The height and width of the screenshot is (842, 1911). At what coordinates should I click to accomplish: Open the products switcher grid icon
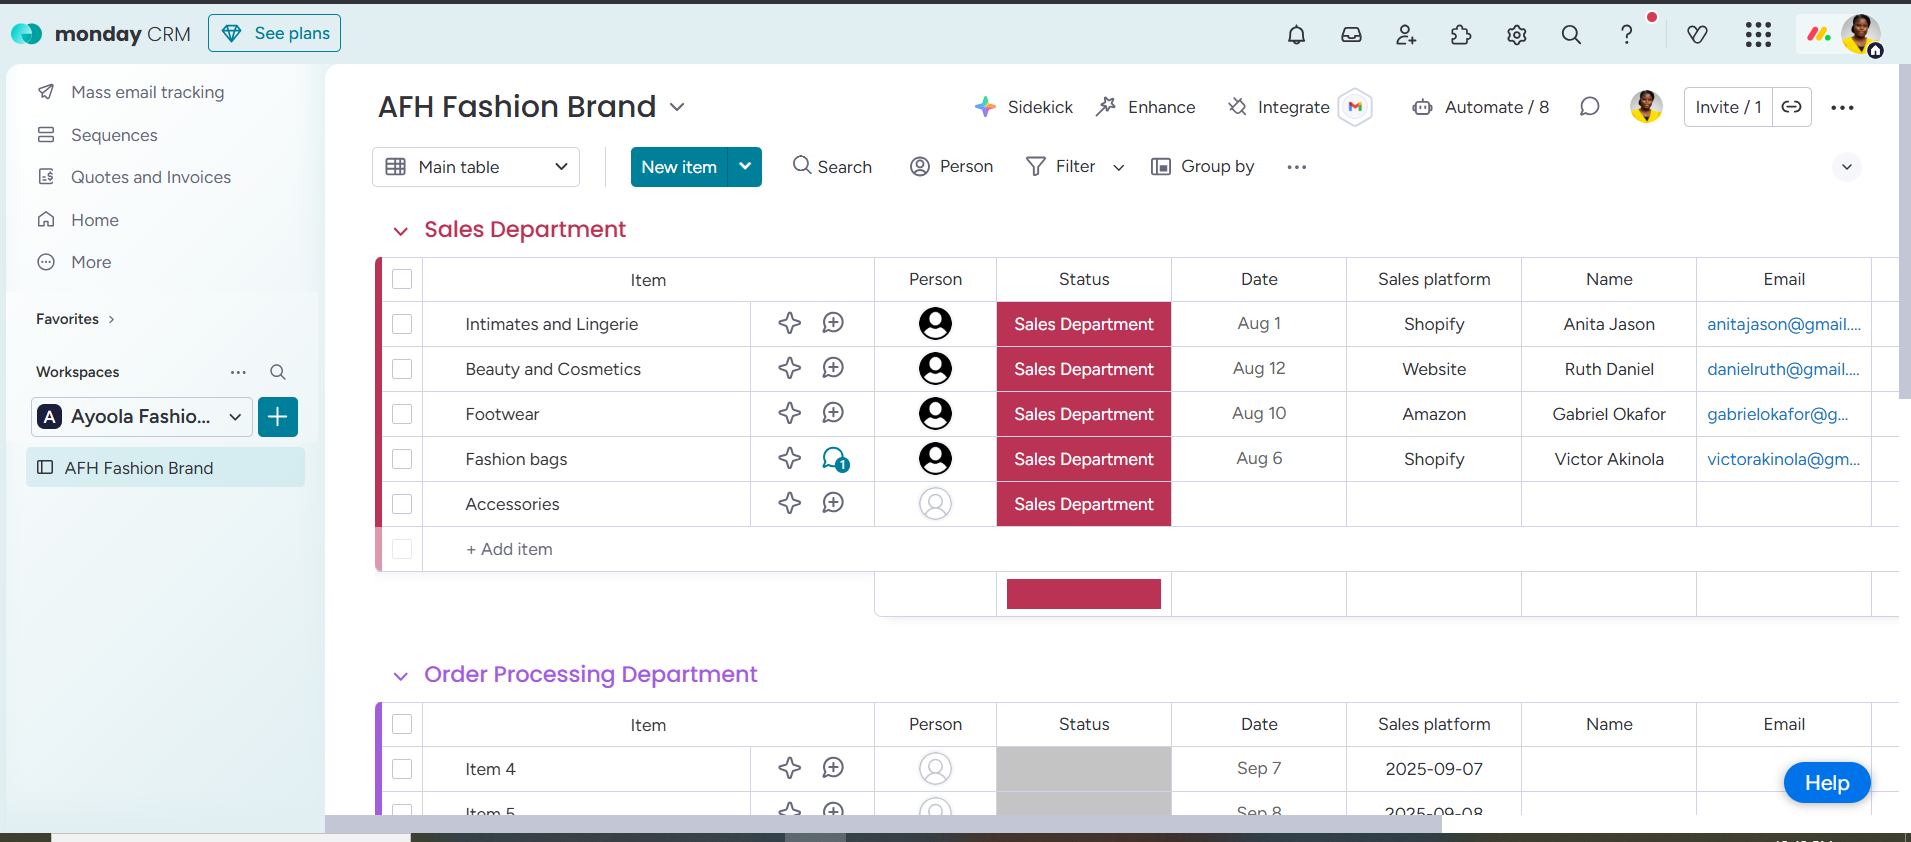pos(1758,35)
